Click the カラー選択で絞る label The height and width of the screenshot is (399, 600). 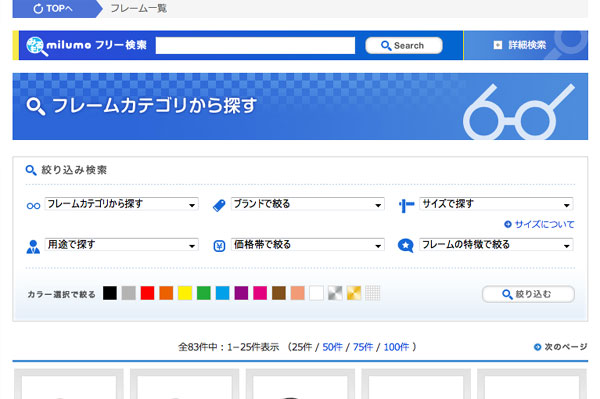pos(61,294)
